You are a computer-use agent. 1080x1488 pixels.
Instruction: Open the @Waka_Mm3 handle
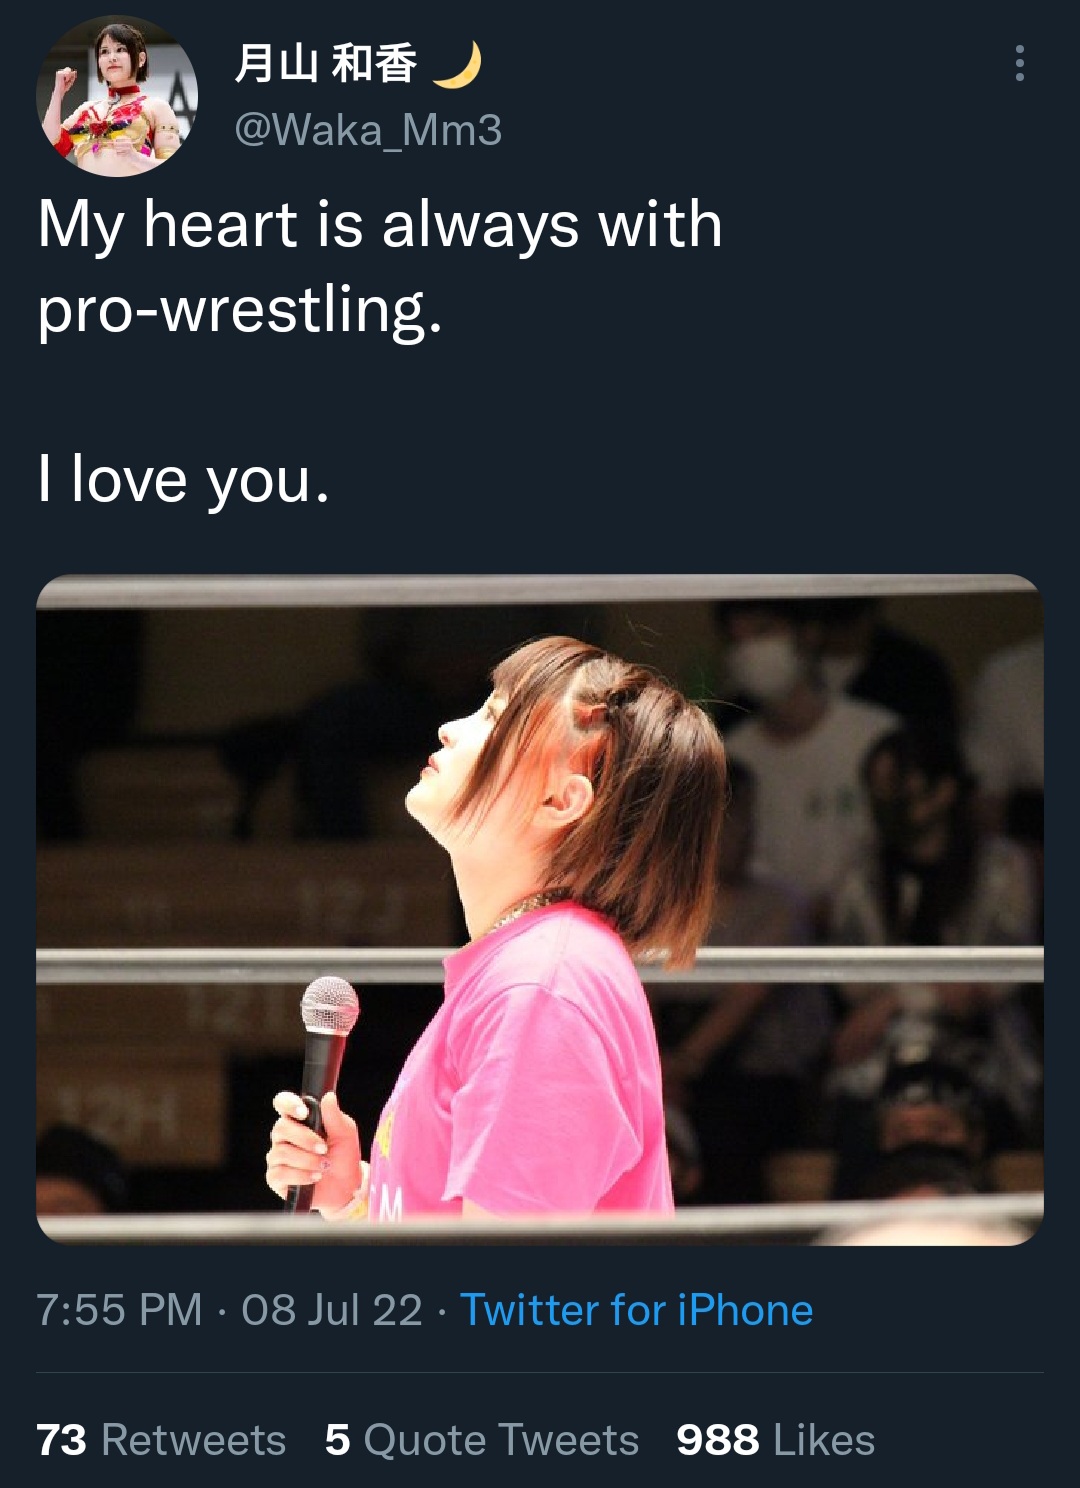[x=368, y=130]
